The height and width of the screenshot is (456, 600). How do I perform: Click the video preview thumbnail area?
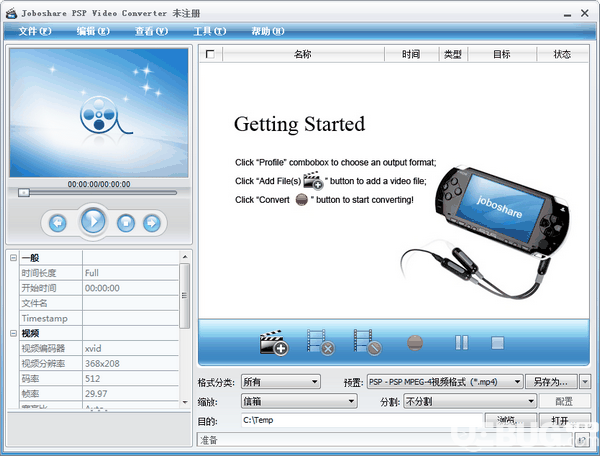[x=99, y=112]
